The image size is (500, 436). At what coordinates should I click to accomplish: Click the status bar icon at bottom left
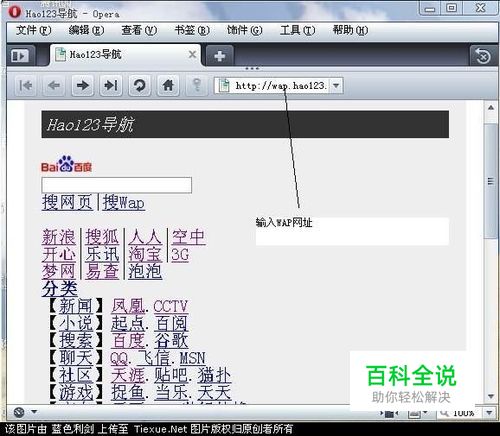click(x=19, y=412)
